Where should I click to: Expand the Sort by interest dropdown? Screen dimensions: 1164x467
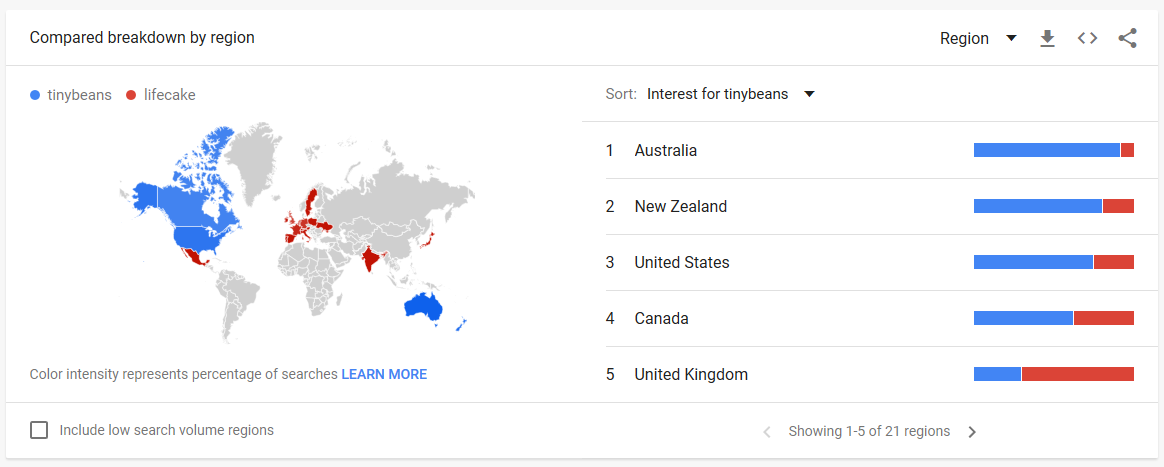pos(730,94)
